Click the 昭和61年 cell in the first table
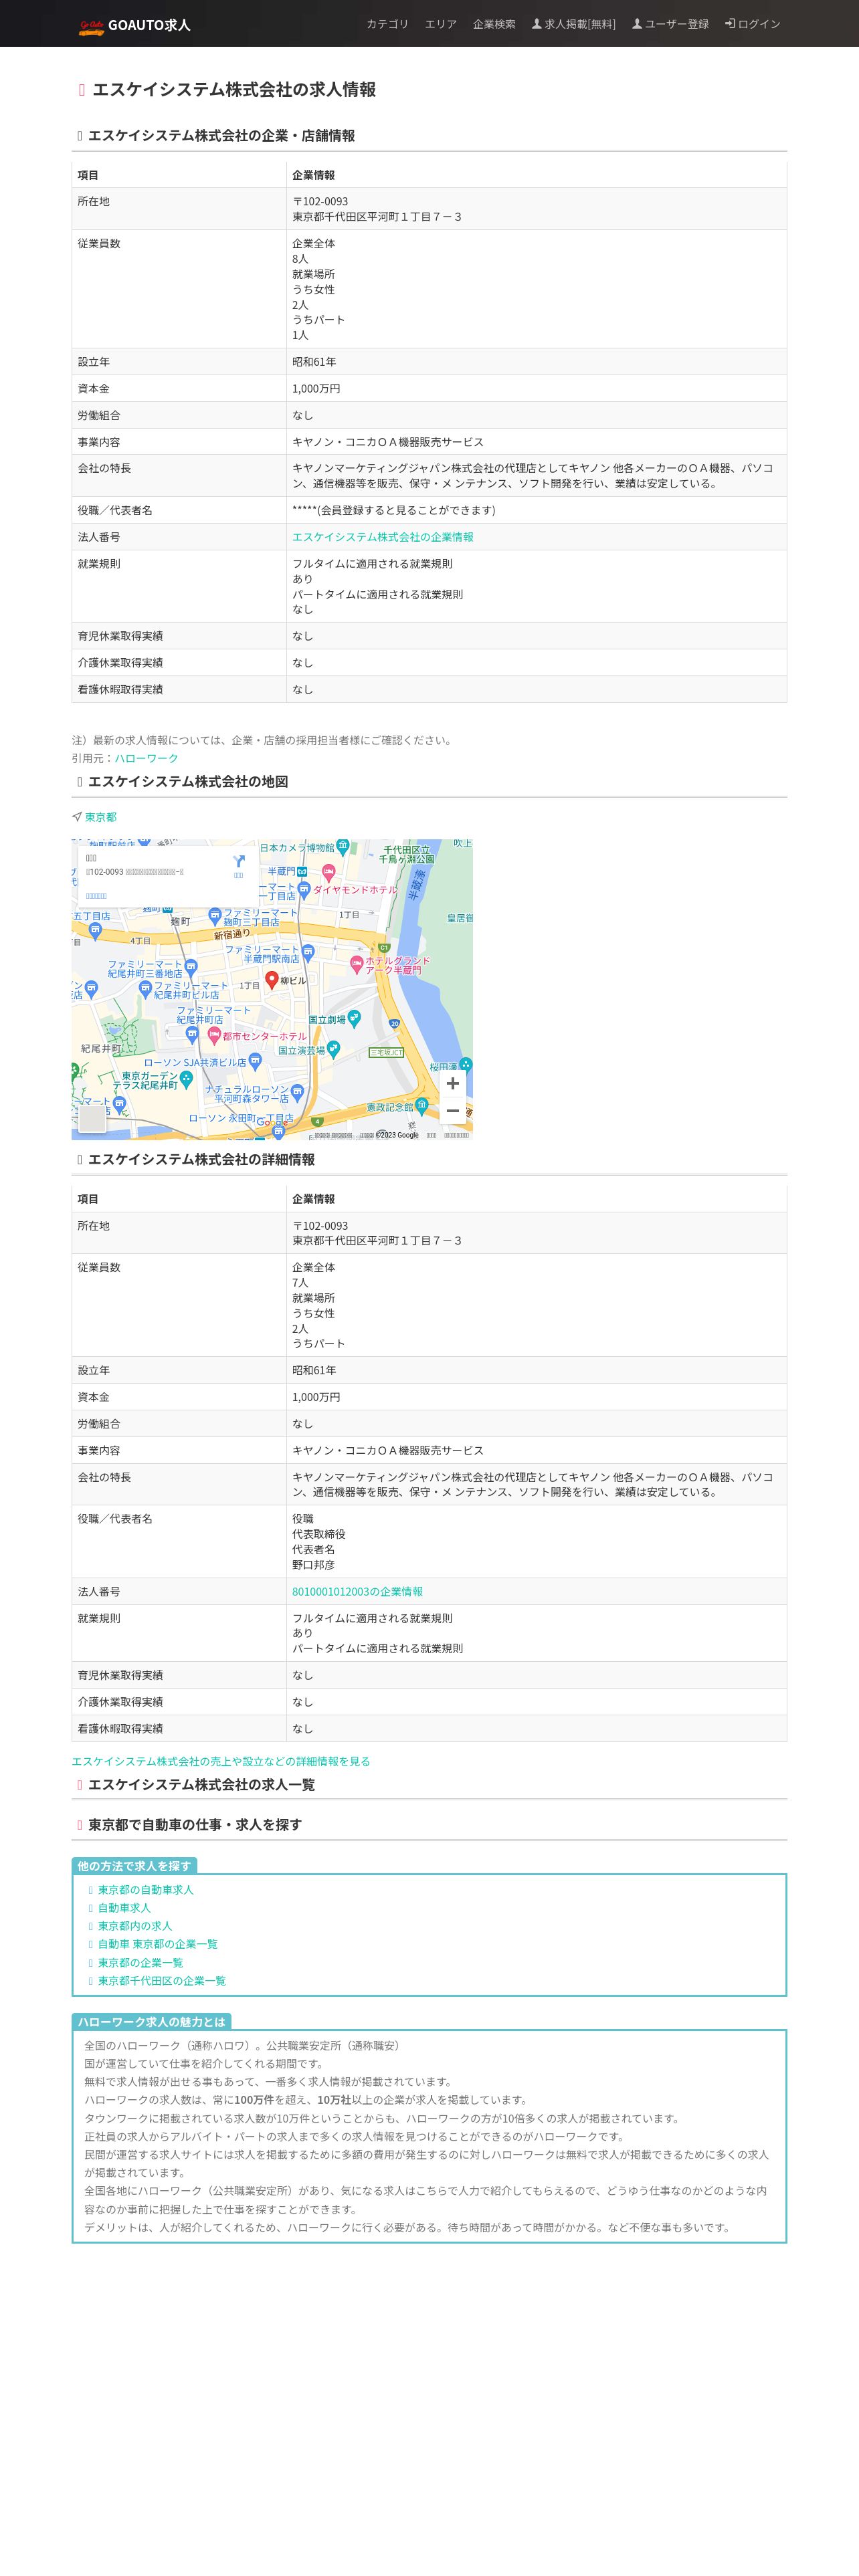Image resolution: width=859 pixels, height=2576 pixels. pyautogui.click(x=536, y=362)
